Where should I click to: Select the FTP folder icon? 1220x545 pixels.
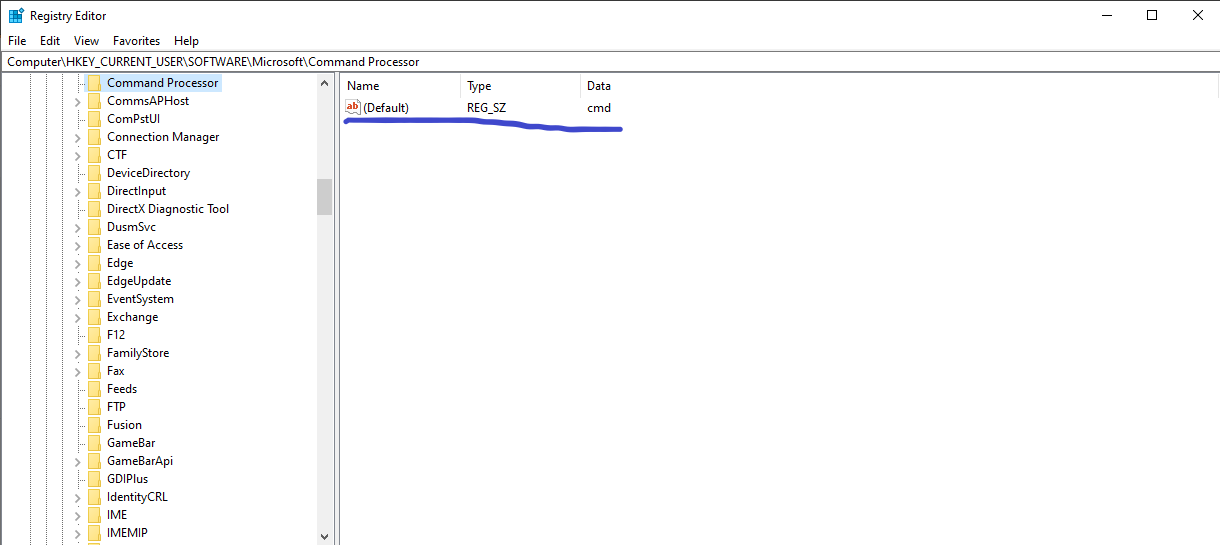(94, 407)
